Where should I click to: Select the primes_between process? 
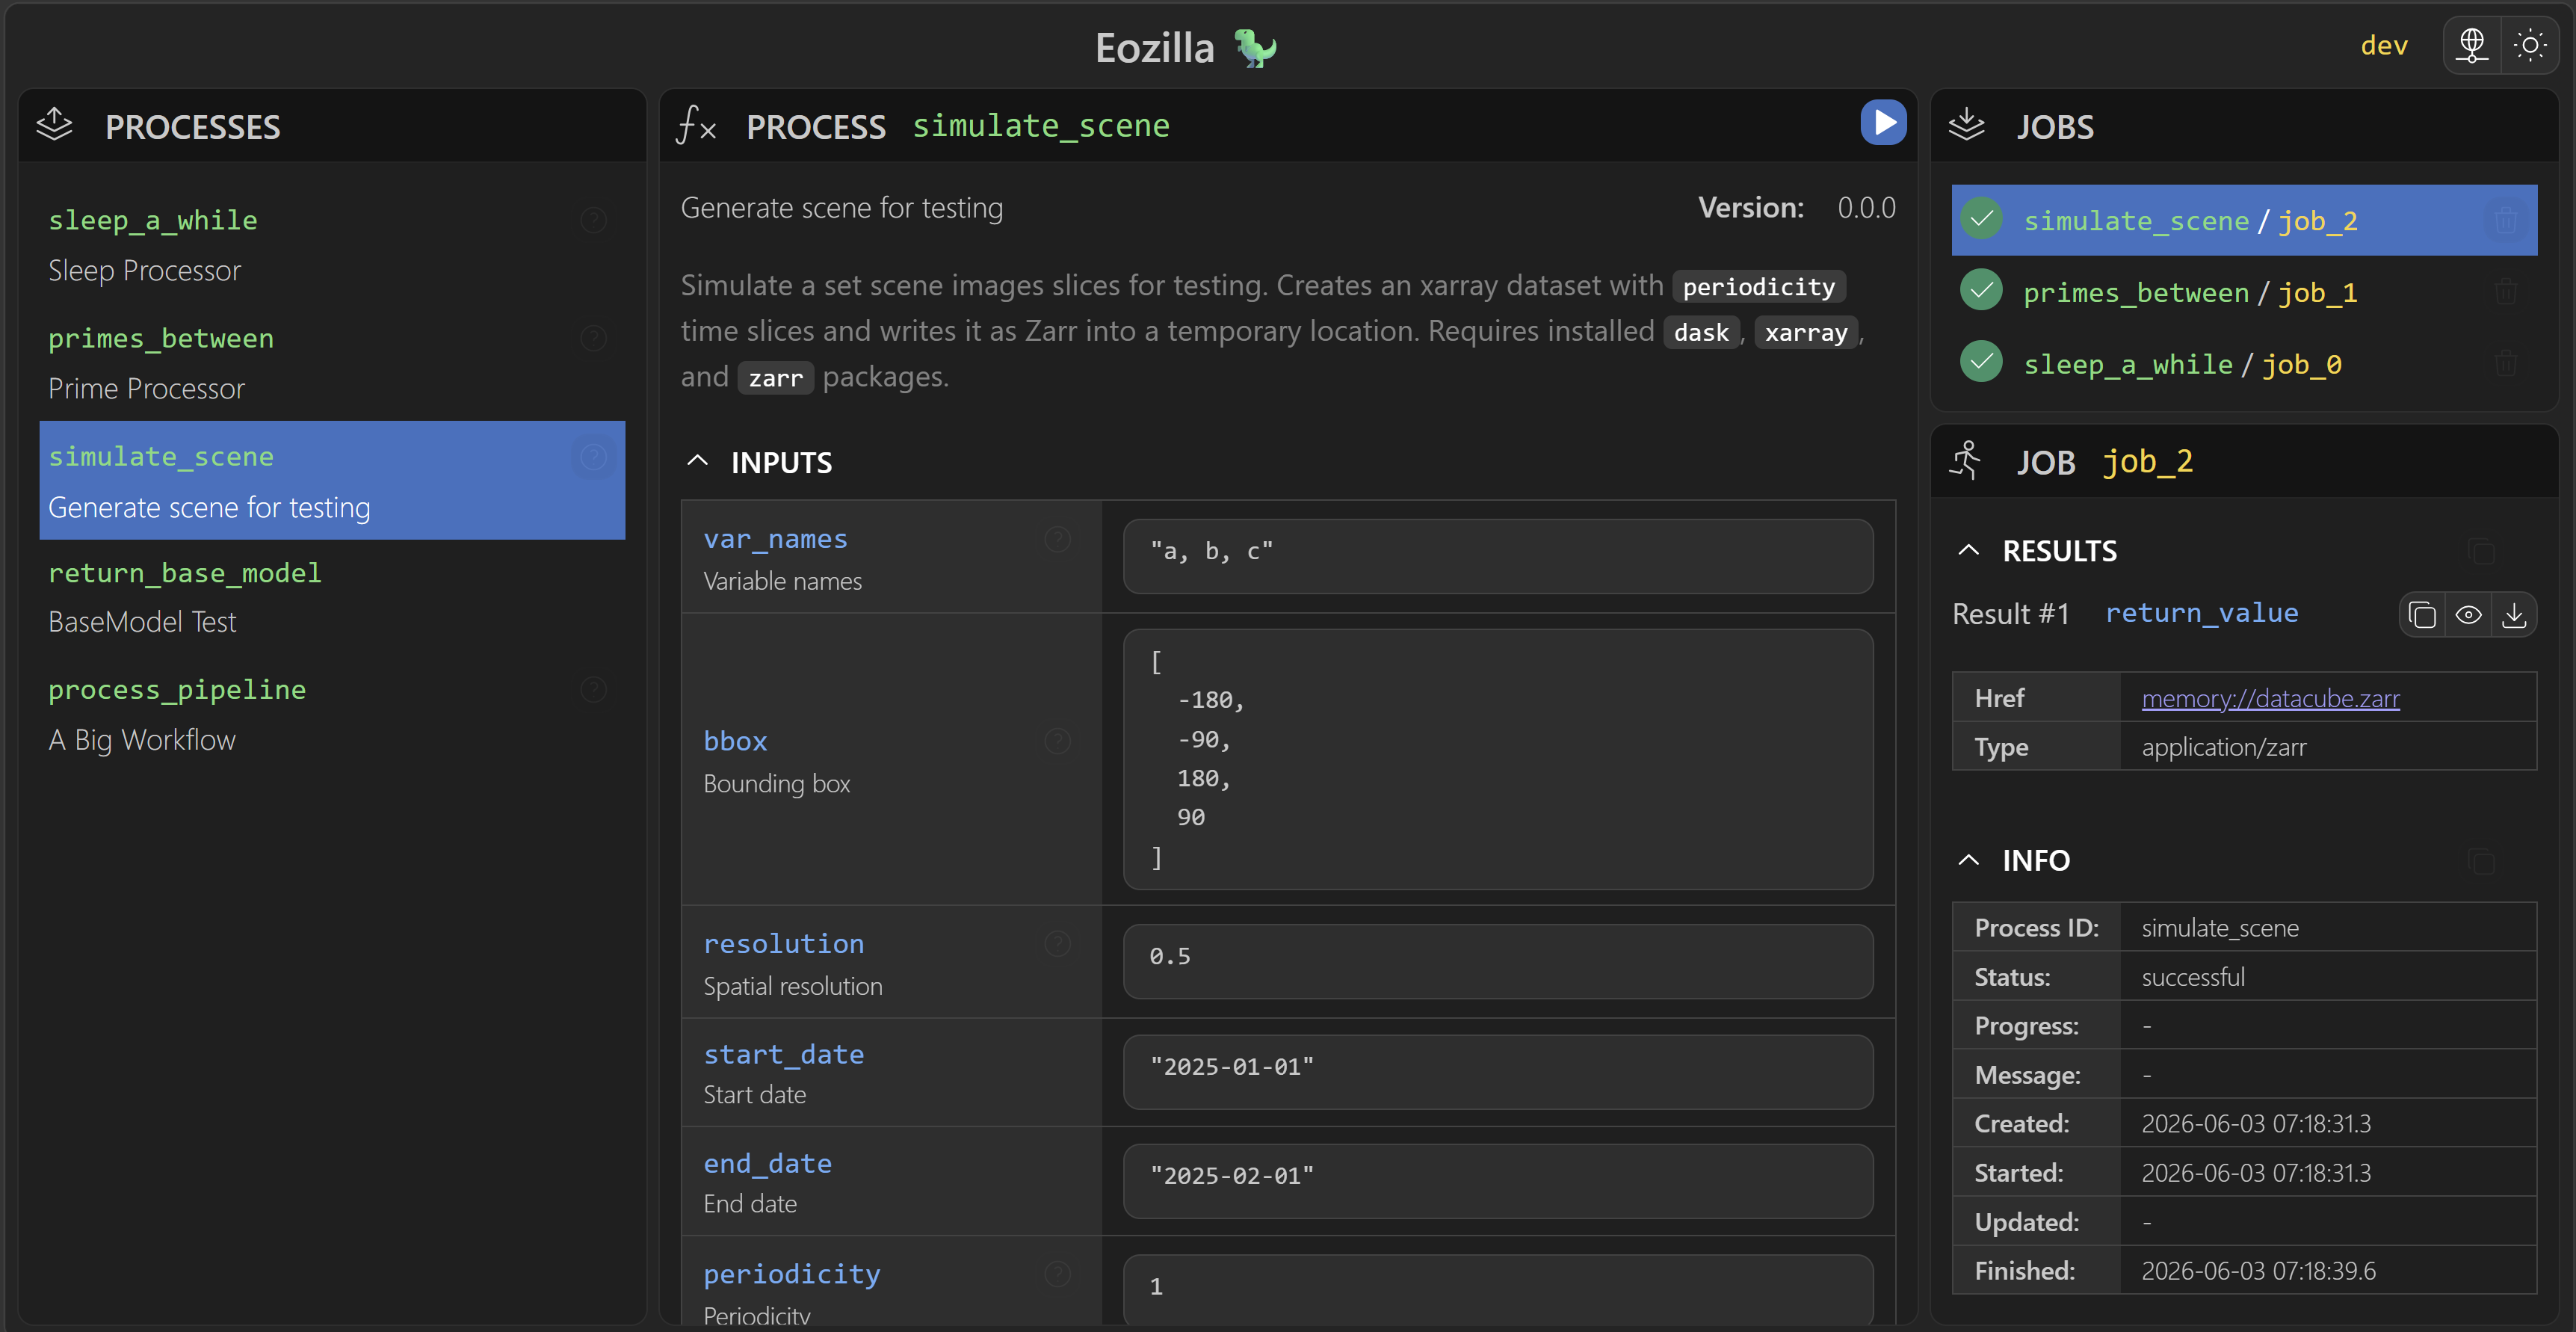(332, 363)
